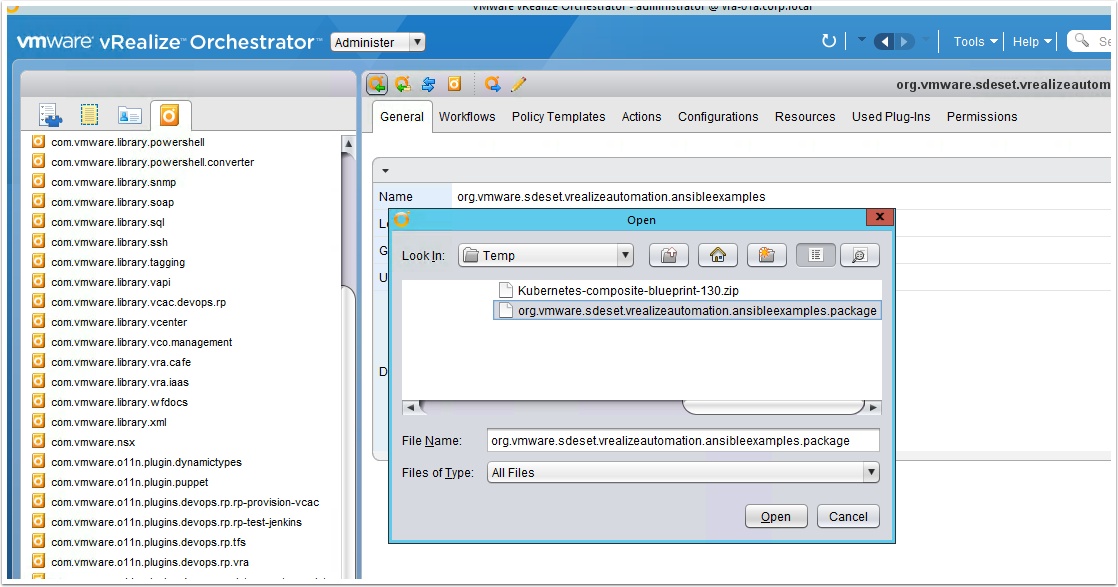Click the export package toolbar icon
The height and width of the screenshot is (587, 1118).
(x=493, y=84)
